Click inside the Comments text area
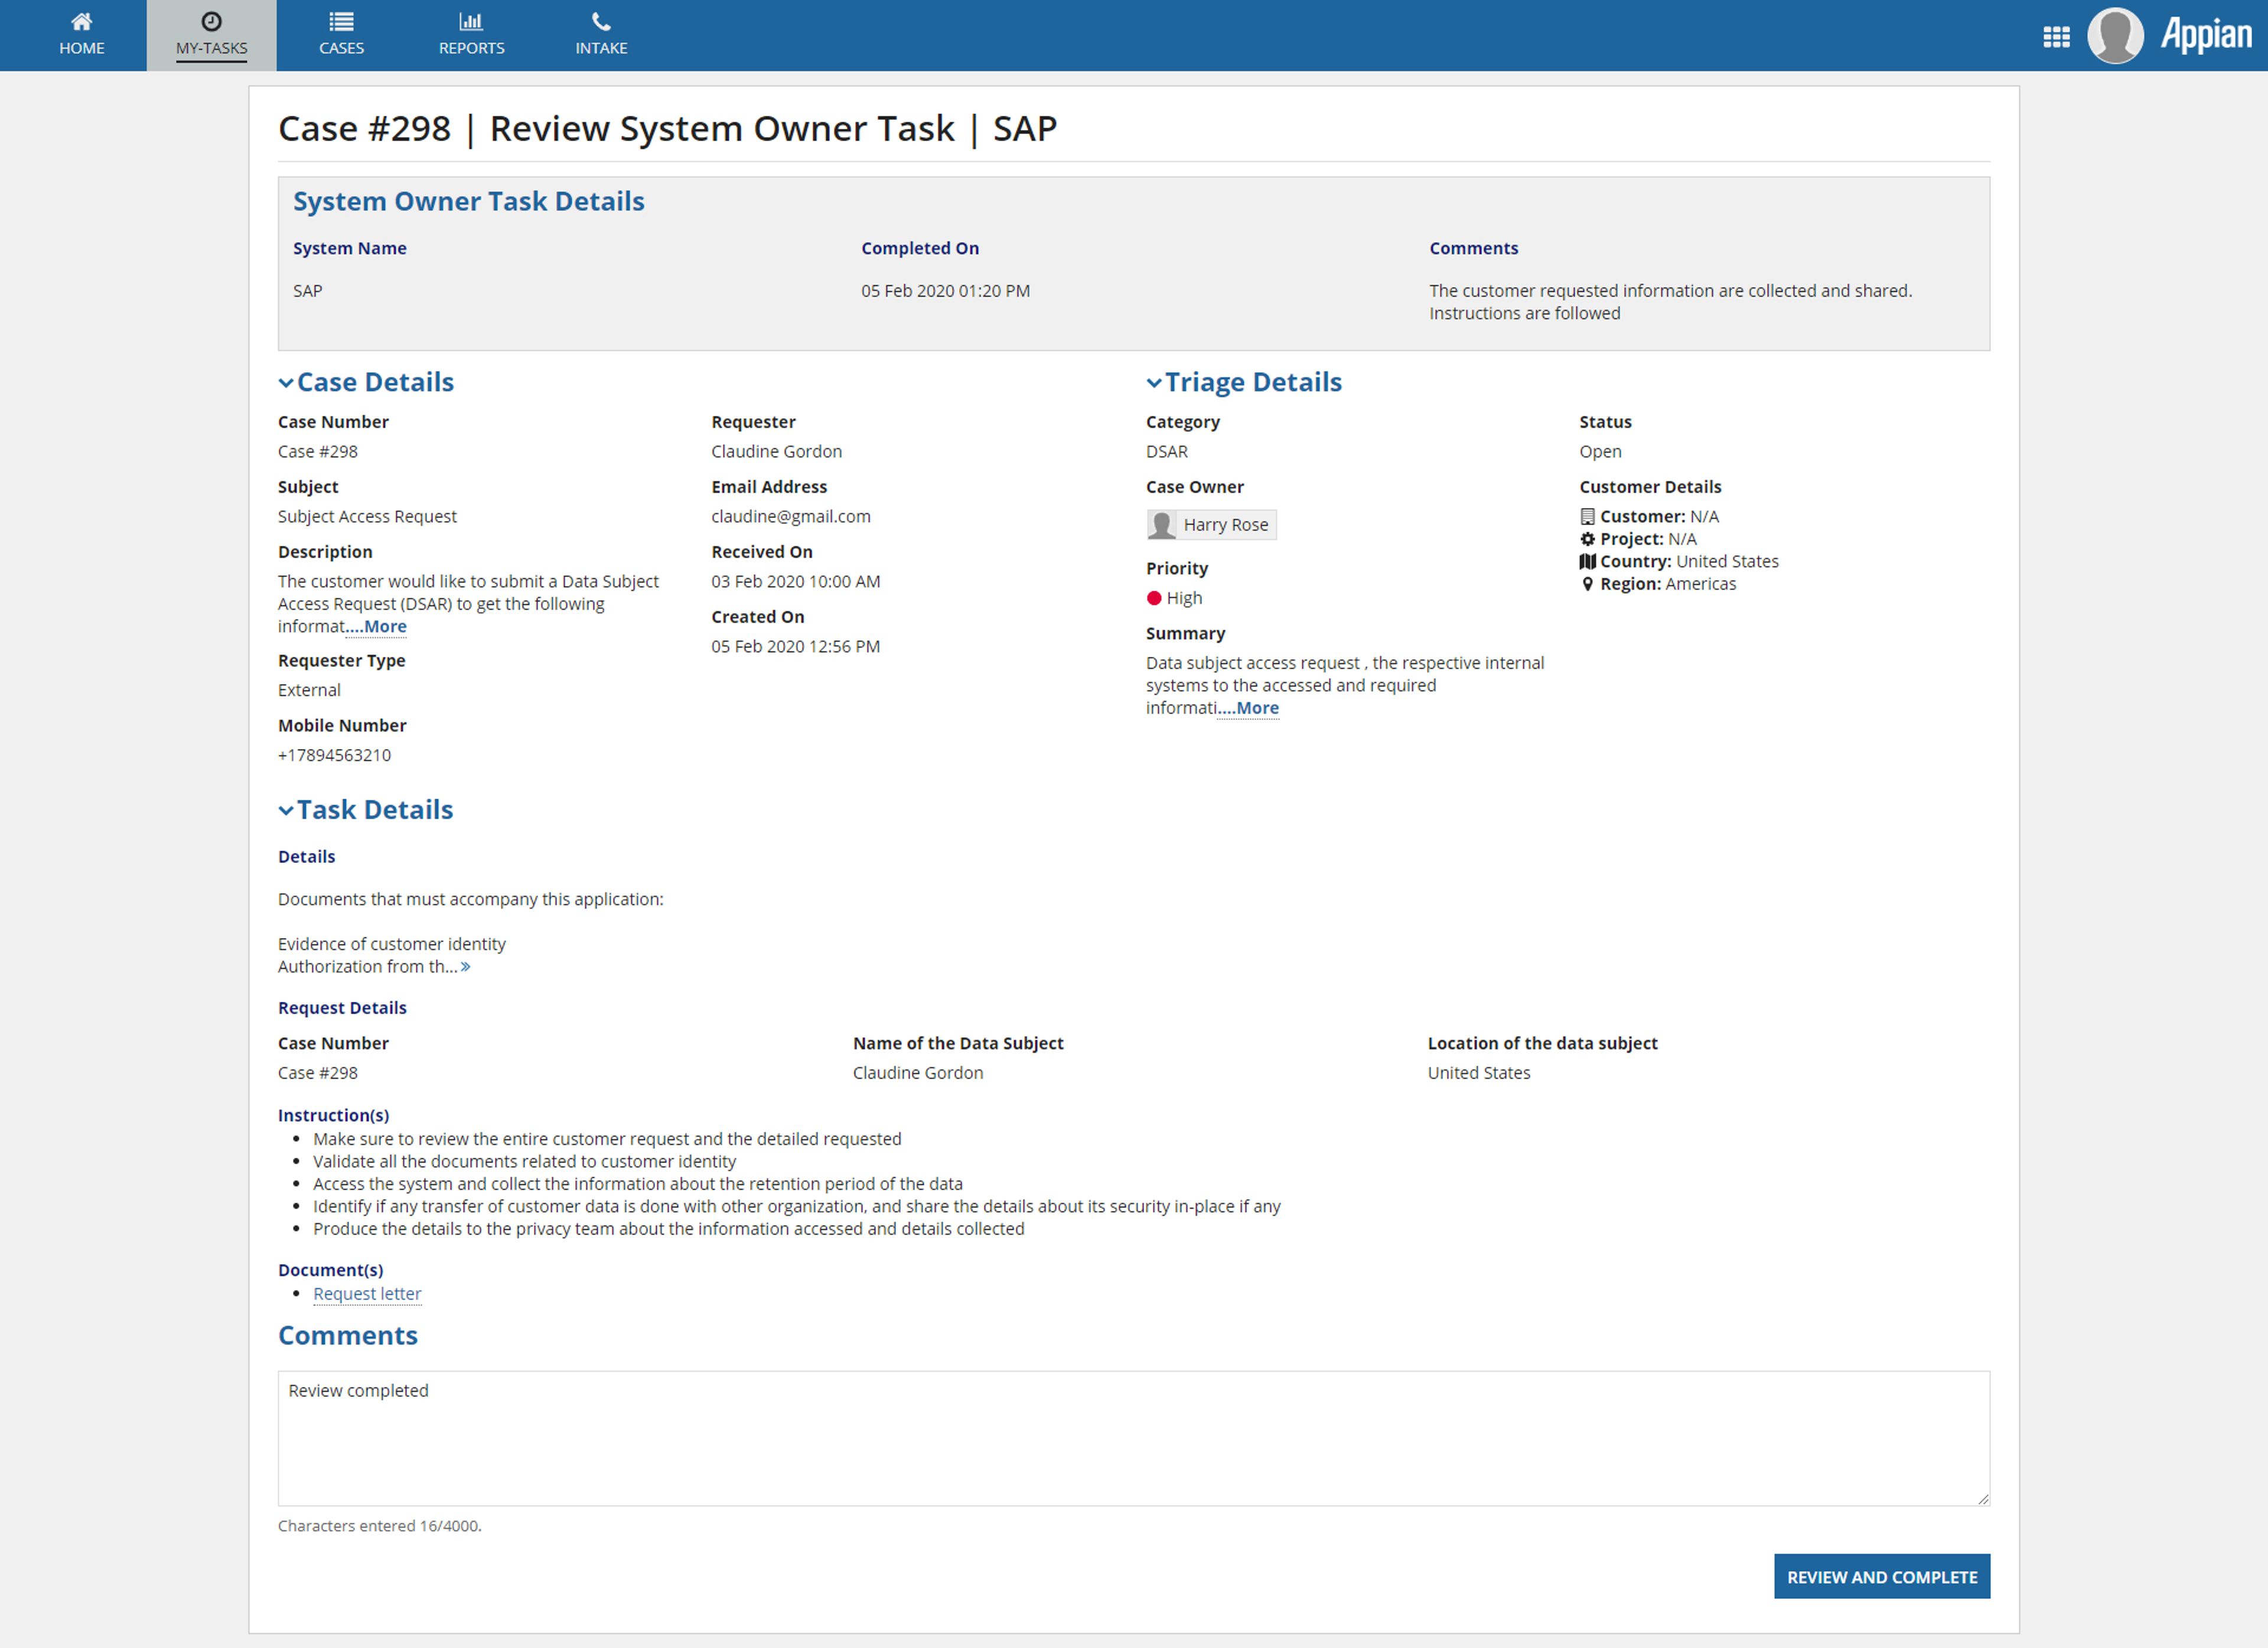The image size is (2268, 1648). click(x=1133, y=1438)
